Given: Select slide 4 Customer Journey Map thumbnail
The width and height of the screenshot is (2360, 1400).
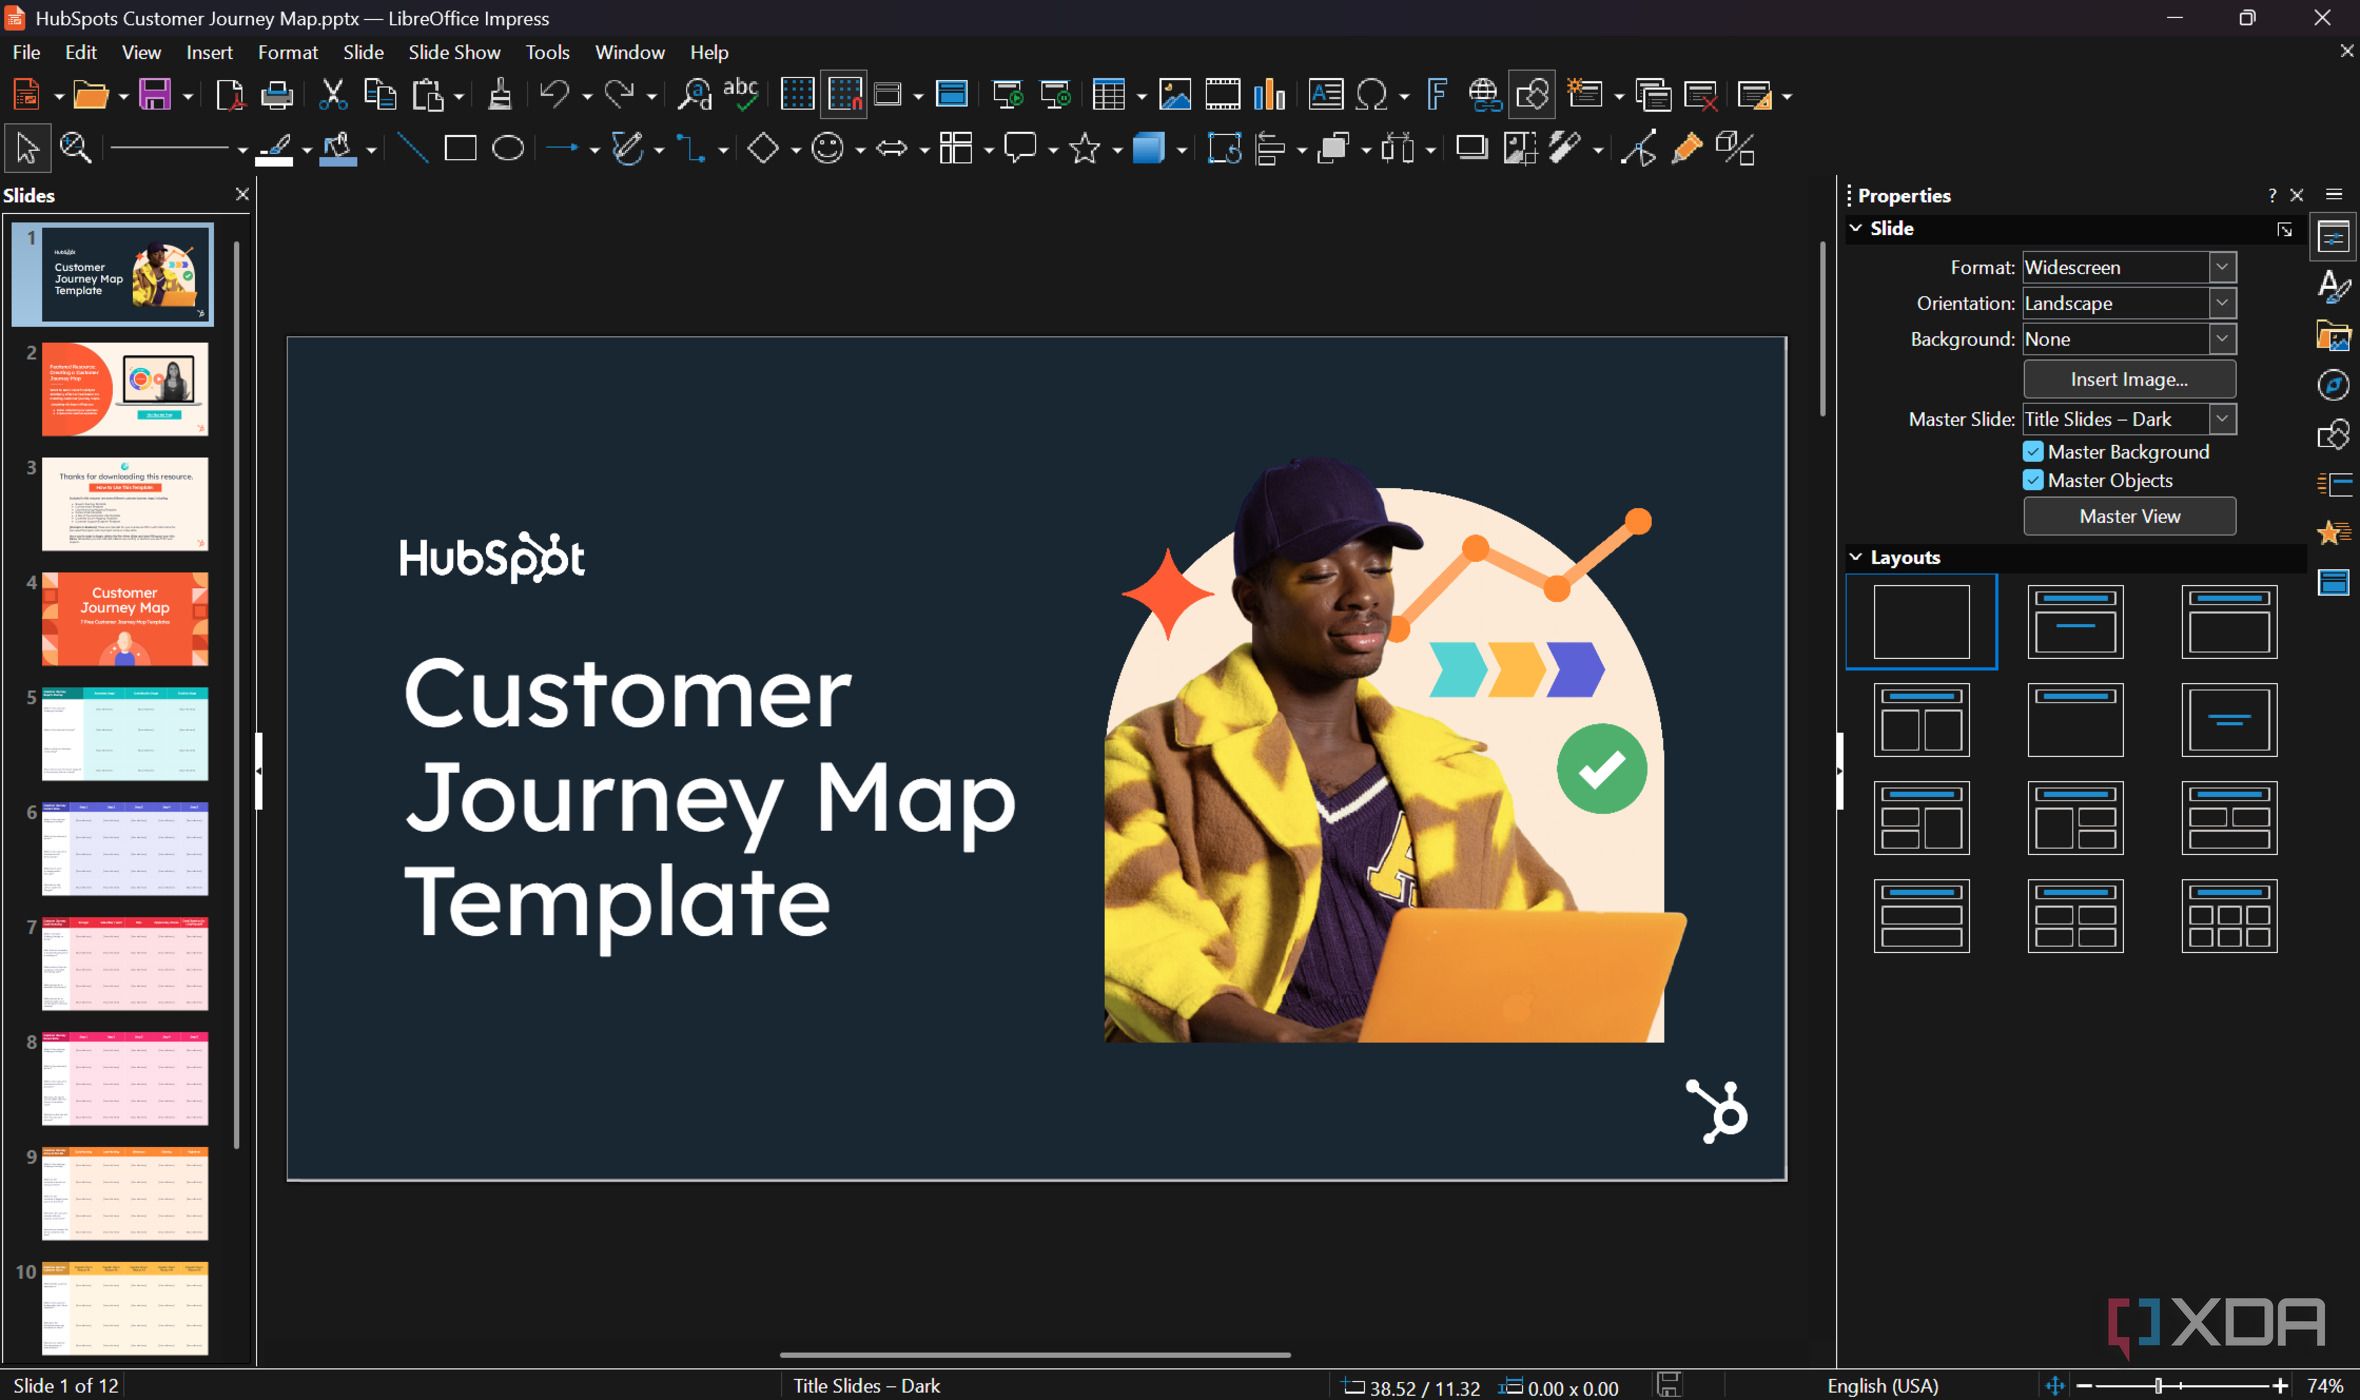Looking at the screenshot, I should click(125, 619).
